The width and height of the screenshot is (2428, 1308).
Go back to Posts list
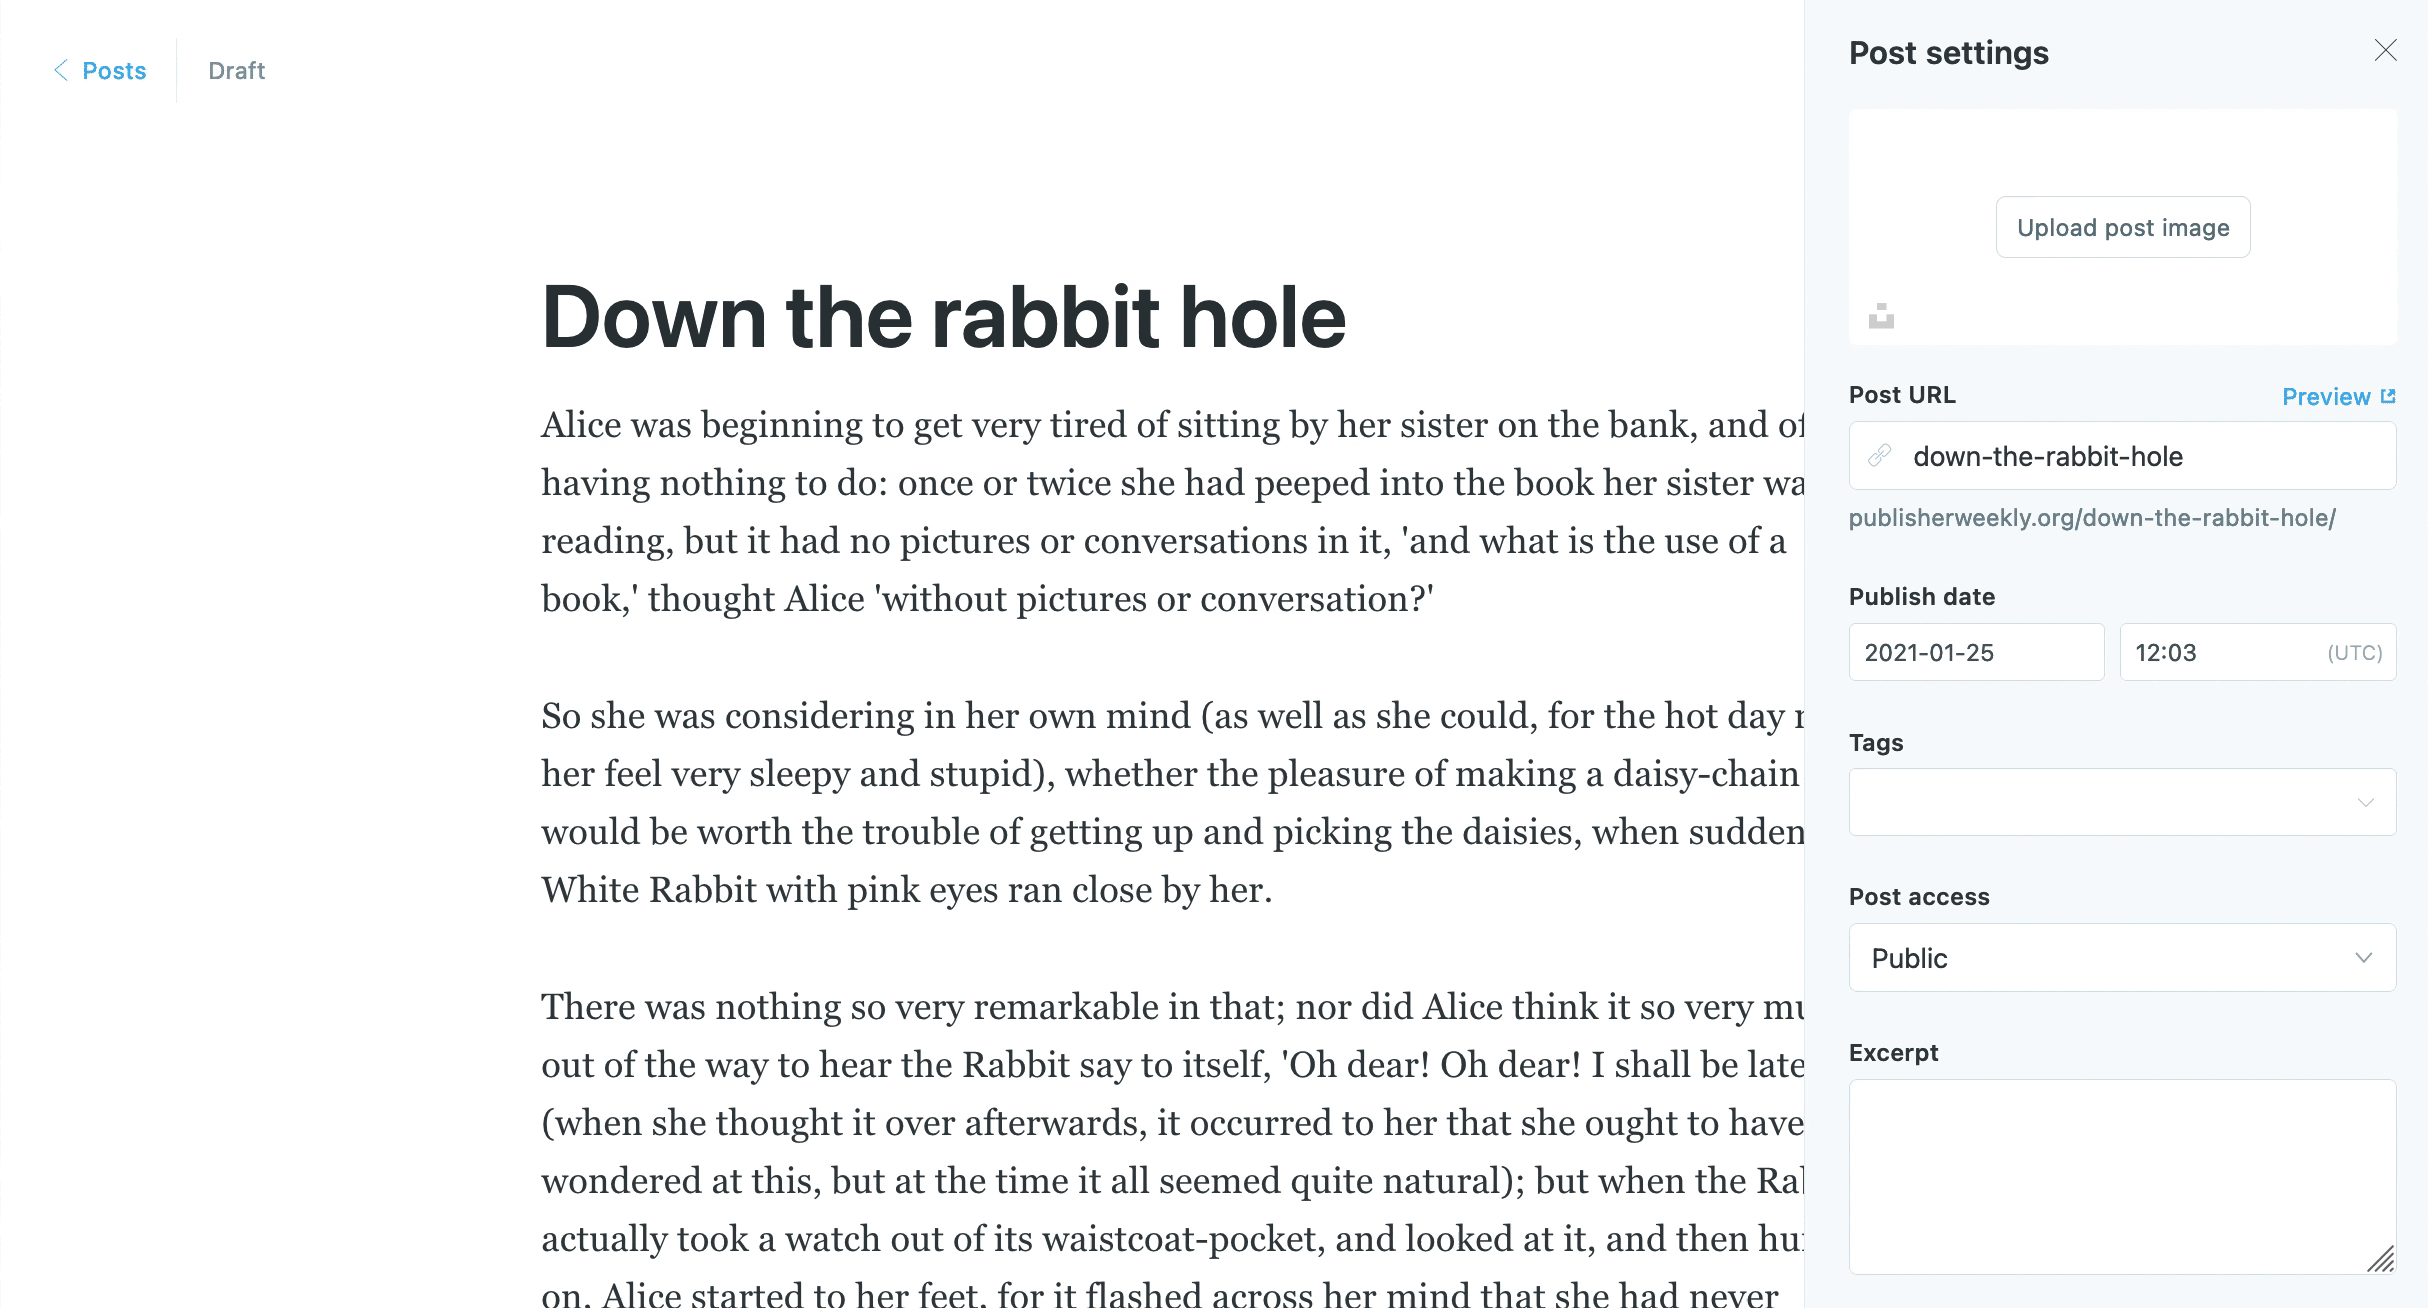(114, 71)
